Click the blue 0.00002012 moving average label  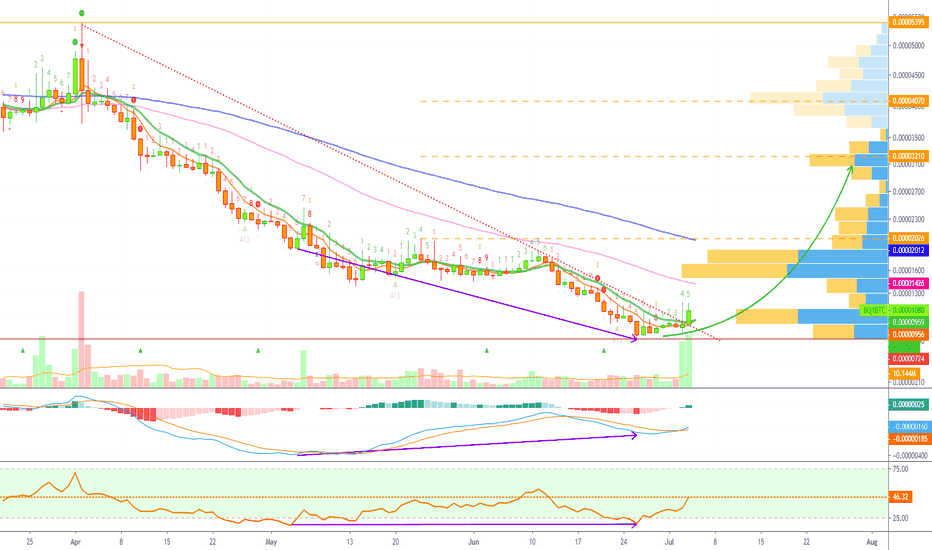(x=909, y=250)
